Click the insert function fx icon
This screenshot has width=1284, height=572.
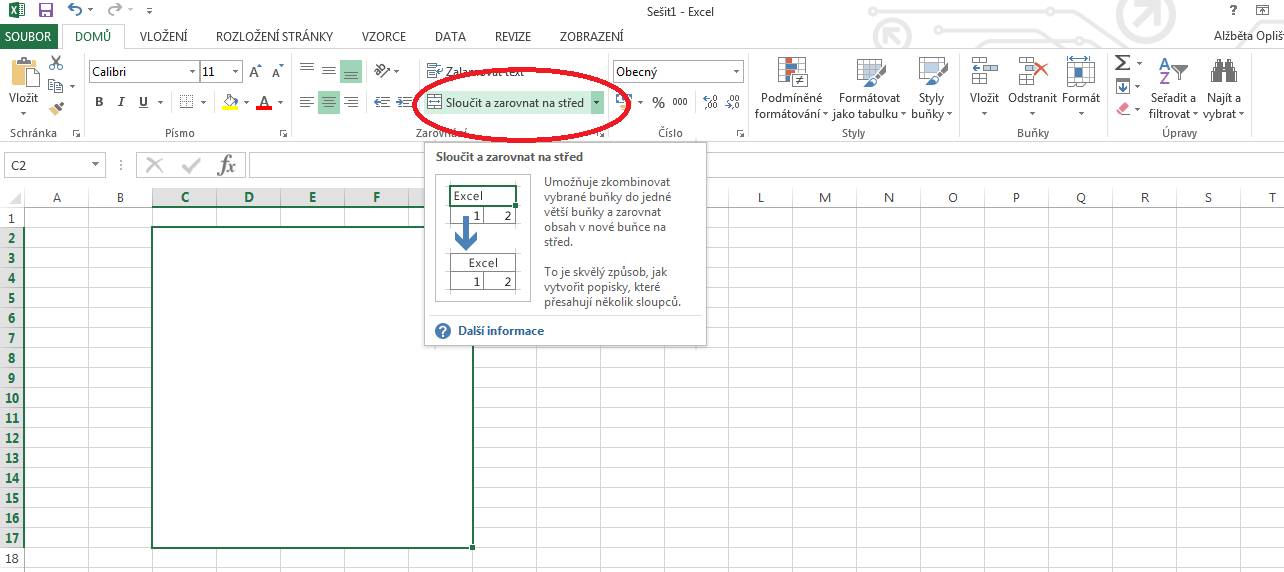coord(227,165)
